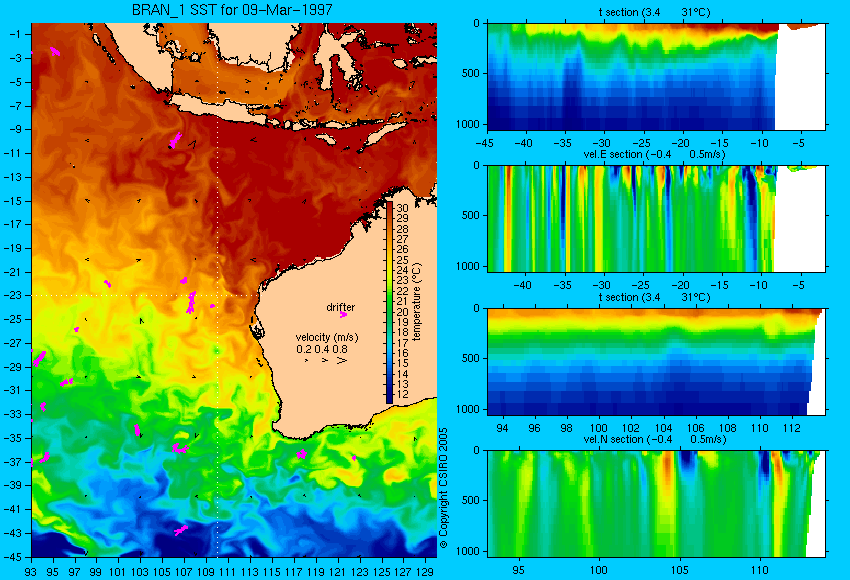850x580 pixels.
Task: Click the "BRAN_1 SST for 09-Mar-1997" title
Action: (232, 10)
